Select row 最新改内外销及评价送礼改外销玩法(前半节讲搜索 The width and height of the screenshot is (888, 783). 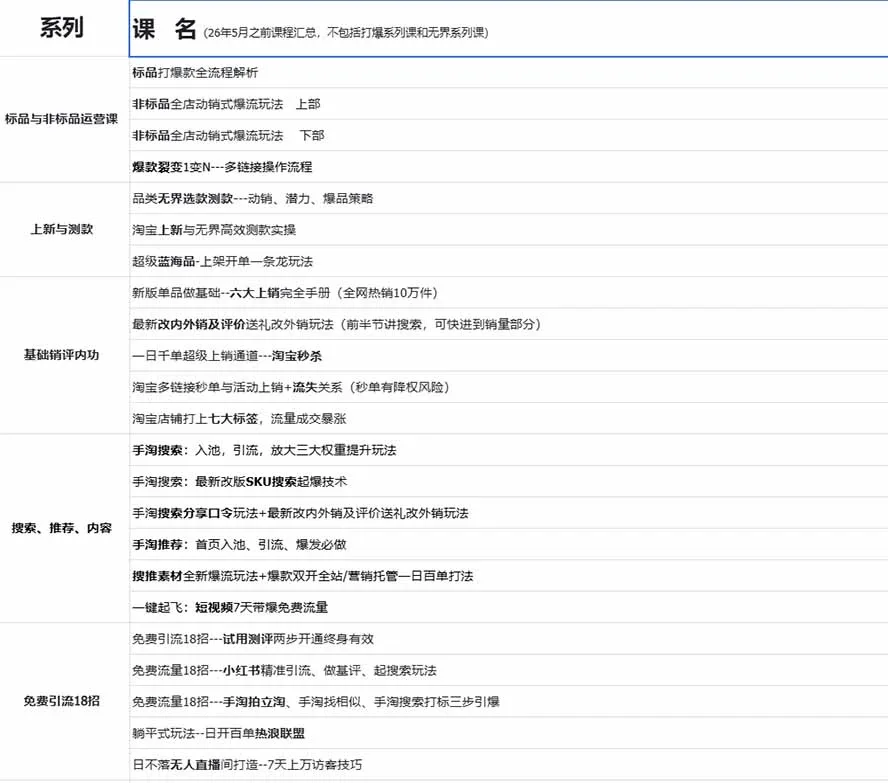click(x=509, y=324)
